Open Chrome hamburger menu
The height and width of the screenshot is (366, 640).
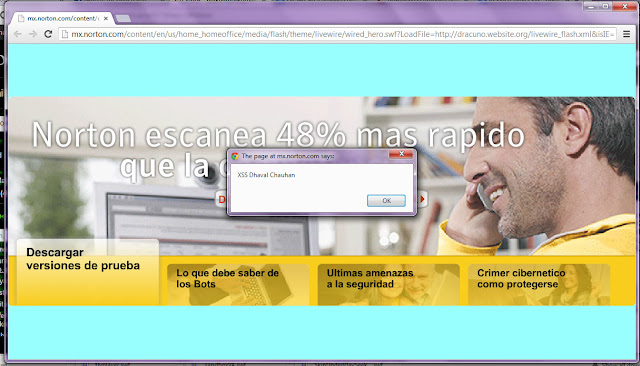pos(627,34)
